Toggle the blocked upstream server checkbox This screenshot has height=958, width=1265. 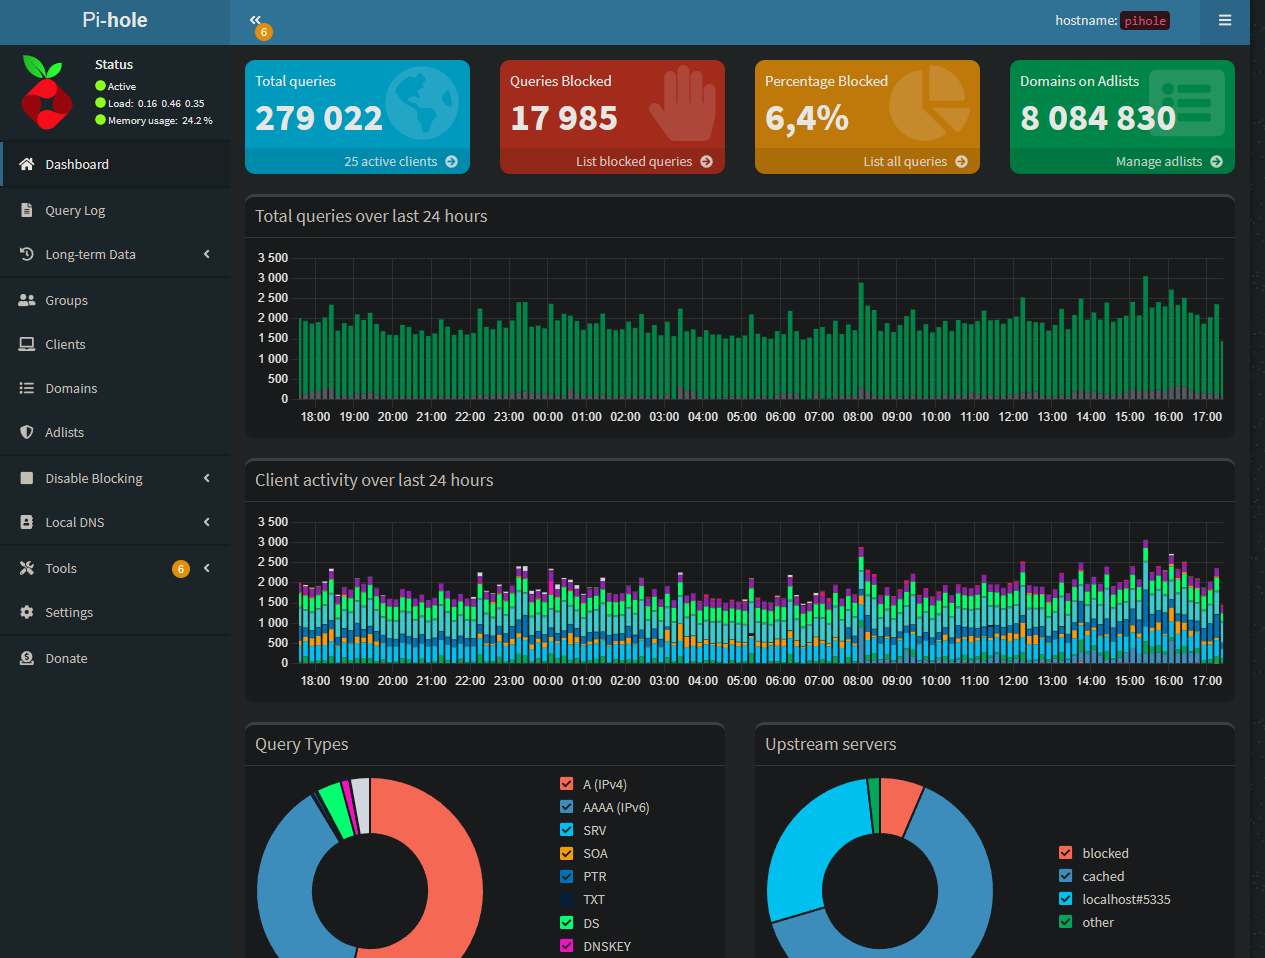click(x=1066, y=853)
